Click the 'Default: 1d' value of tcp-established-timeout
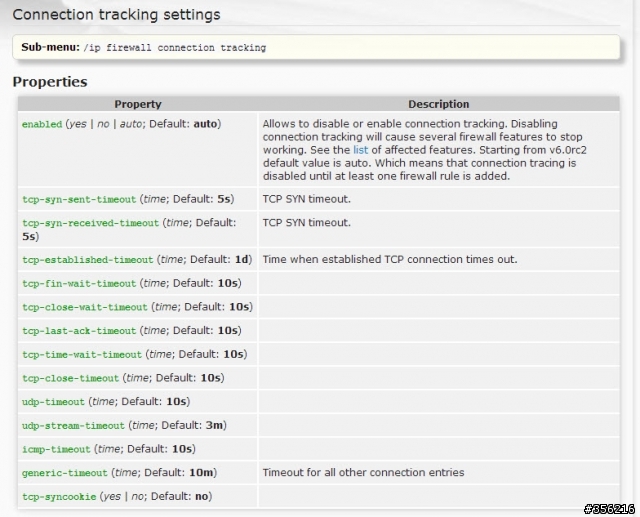 219,260
